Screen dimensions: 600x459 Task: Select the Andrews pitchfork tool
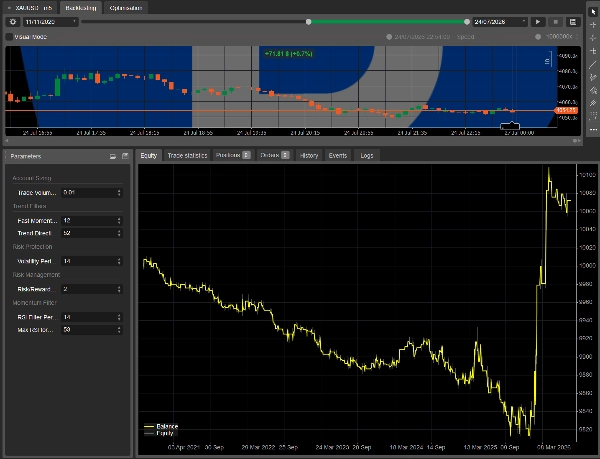click(x=593, y=90)
